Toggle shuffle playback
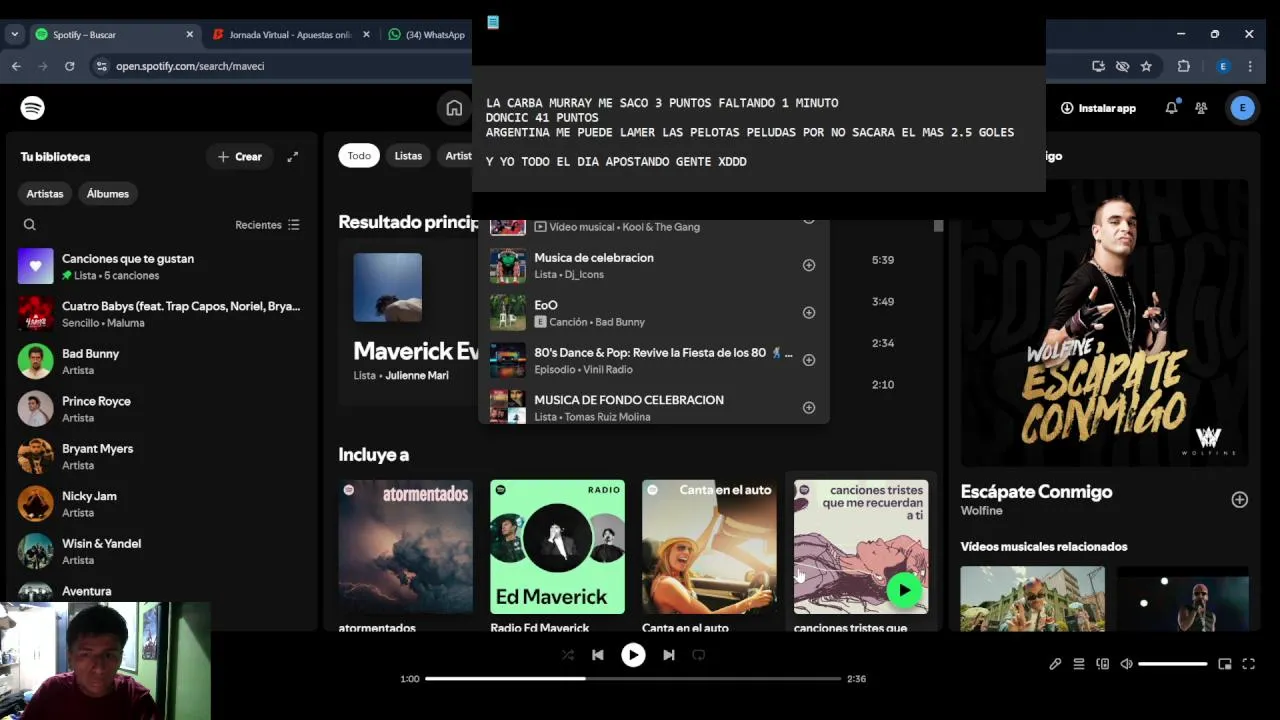 tap(568, 655)
